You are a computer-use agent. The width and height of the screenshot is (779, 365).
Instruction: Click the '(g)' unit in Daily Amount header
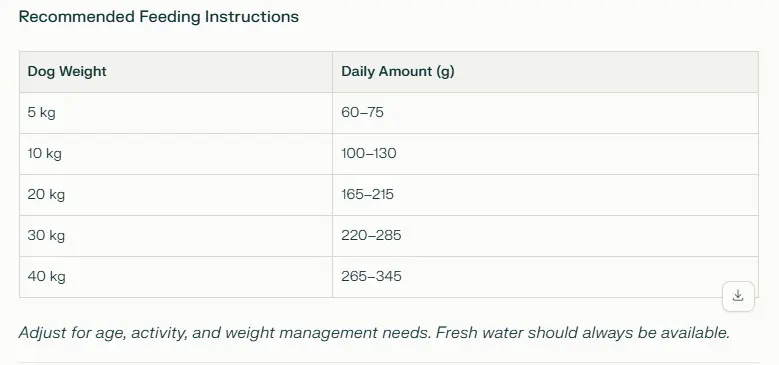[x=445, y=72]
